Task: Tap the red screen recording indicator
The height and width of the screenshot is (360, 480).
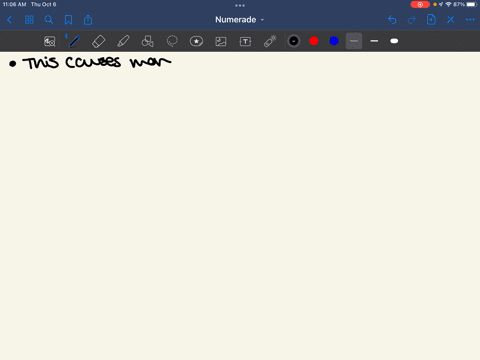Action: (420, 4)
